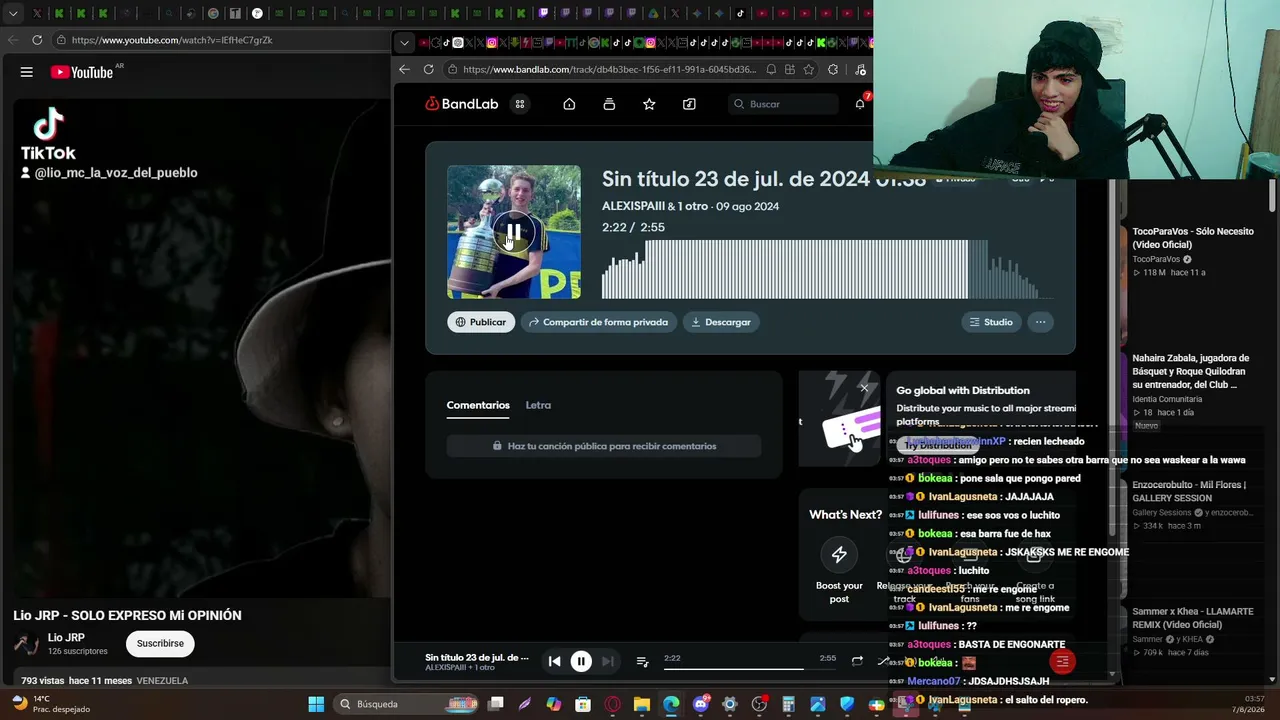Click Boost your post option
Viewport: 1280px width, 720px height.
point(839,570)
